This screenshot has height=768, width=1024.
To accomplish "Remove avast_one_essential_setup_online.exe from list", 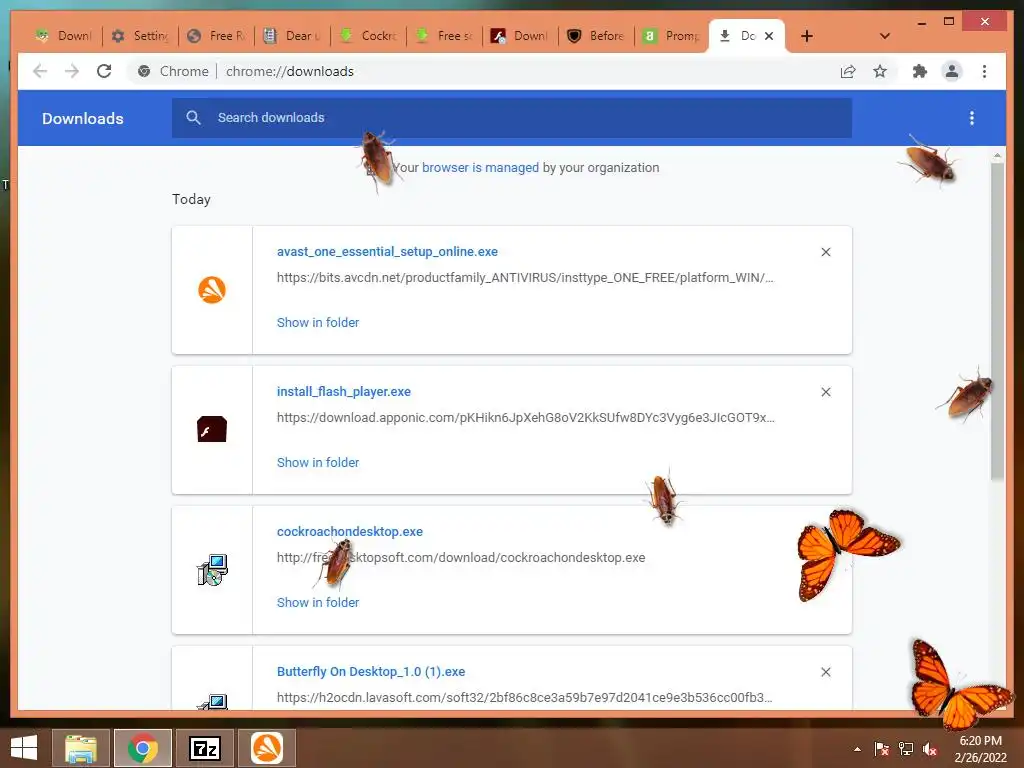I will [826, 252].
